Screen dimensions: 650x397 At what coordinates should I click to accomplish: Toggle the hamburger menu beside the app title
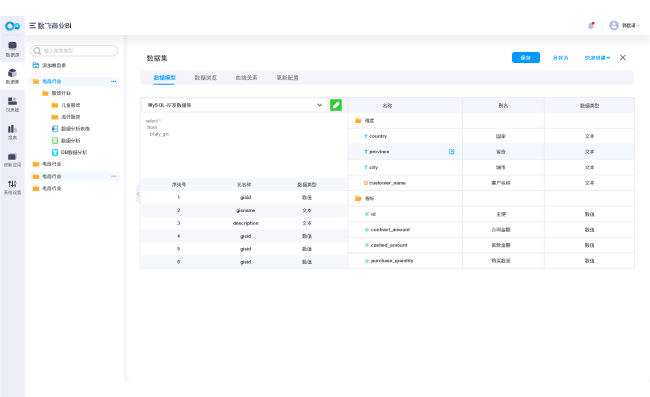(x=32, y=26)
